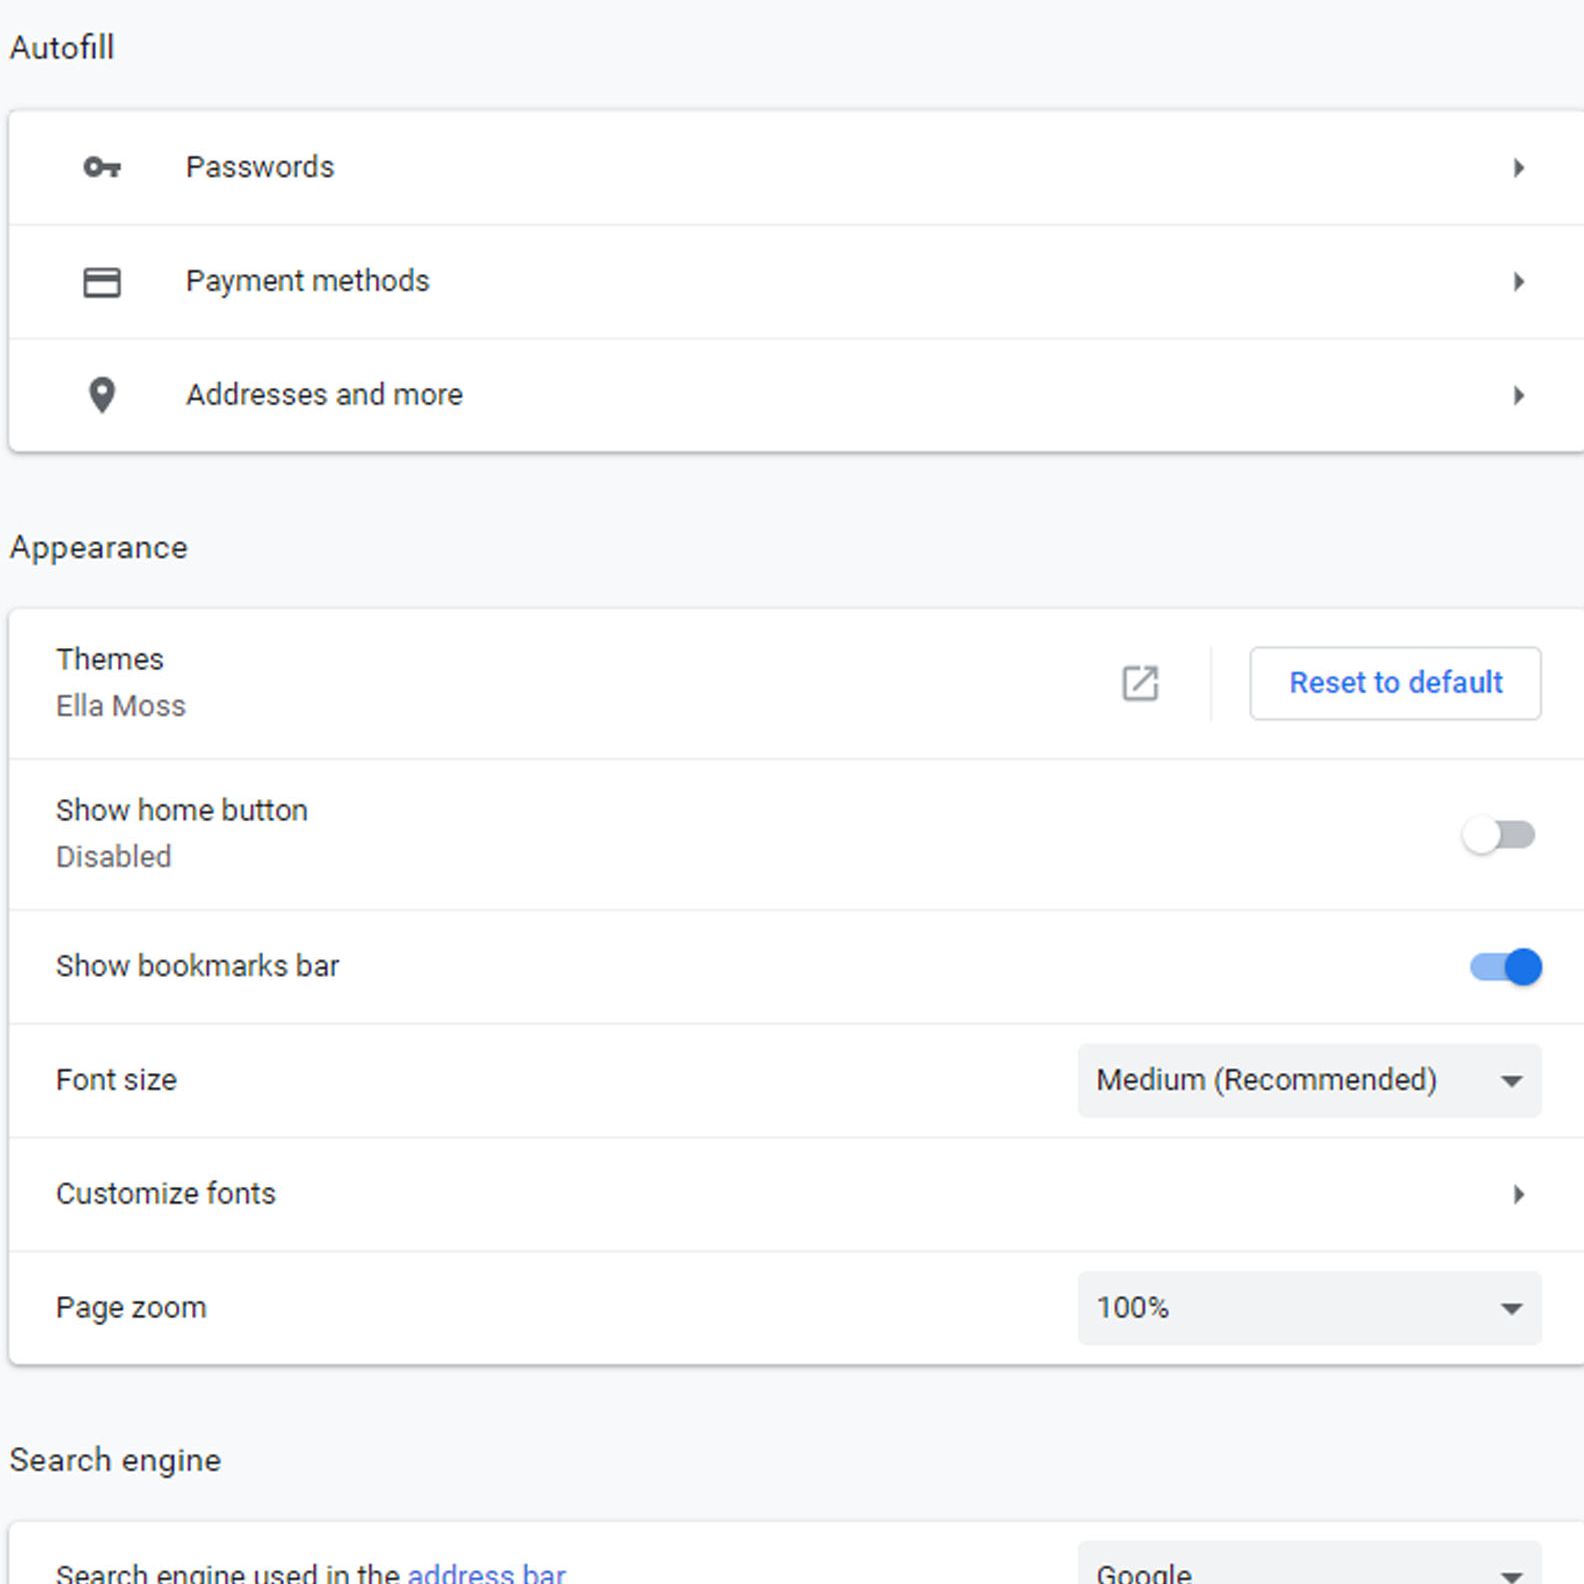Follow the address bar link
Viewport: 1584px width, 1584px height.
tap(486, 1573)
